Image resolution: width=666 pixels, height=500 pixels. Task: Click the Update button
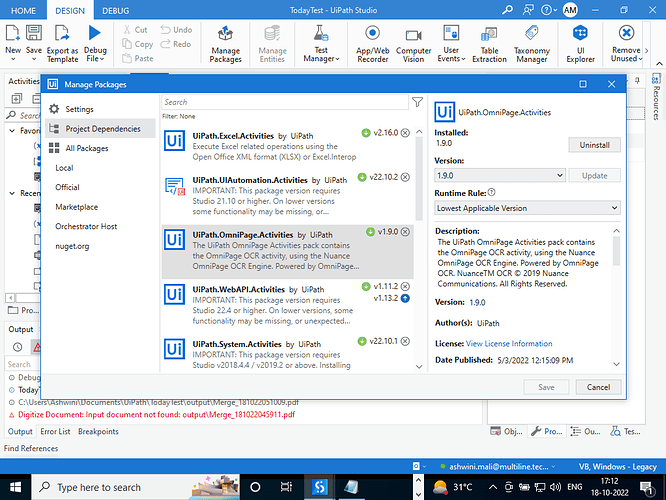[594, 175]
